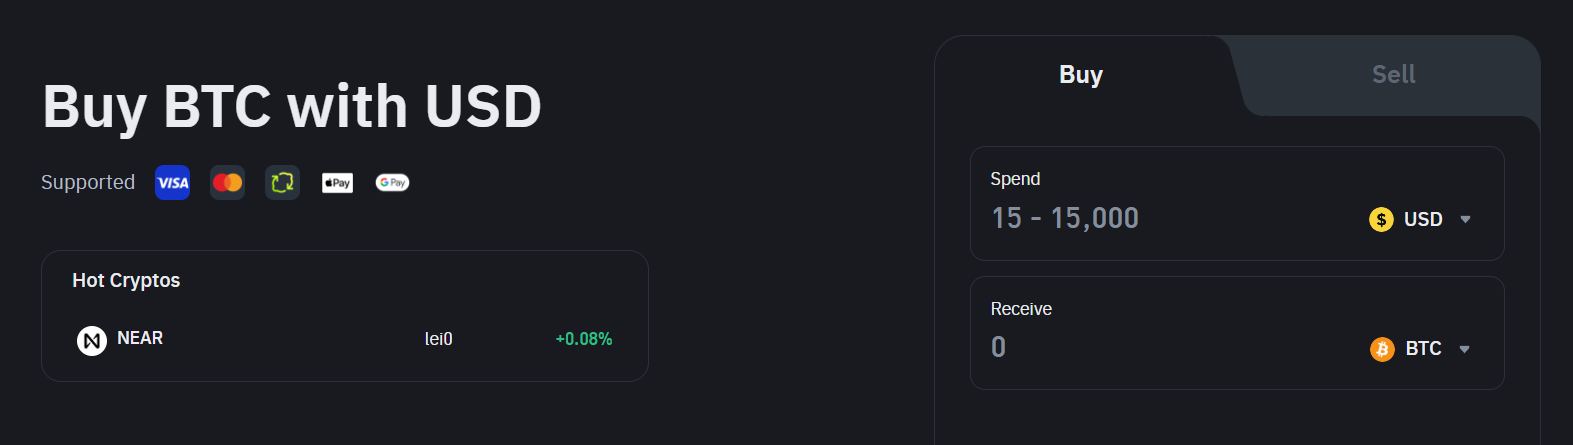This screenshot has width=1573, height=445.
Task: Expand the BTC crypto dropdown arrow
Action: pos(1464,349)
